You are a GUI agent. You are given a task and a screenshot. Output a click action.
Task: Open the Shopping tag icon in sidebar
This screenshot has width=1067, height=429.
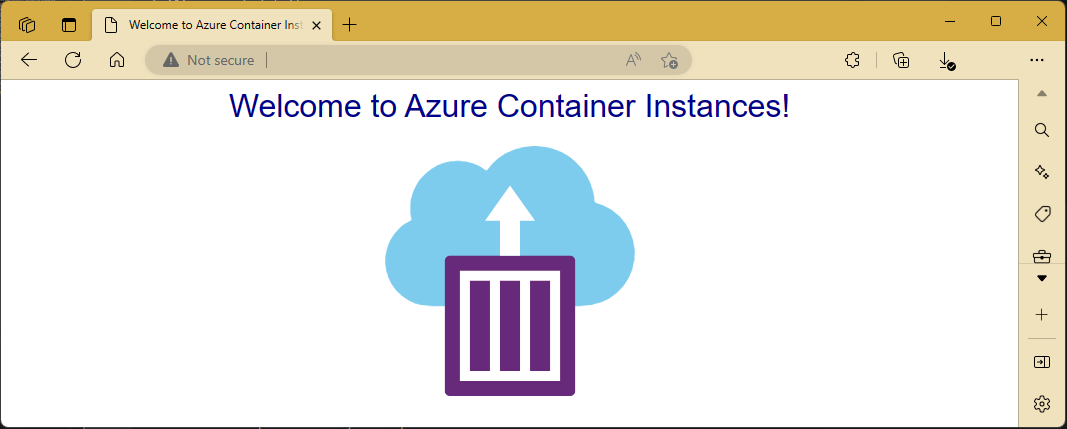[1041, 214]
